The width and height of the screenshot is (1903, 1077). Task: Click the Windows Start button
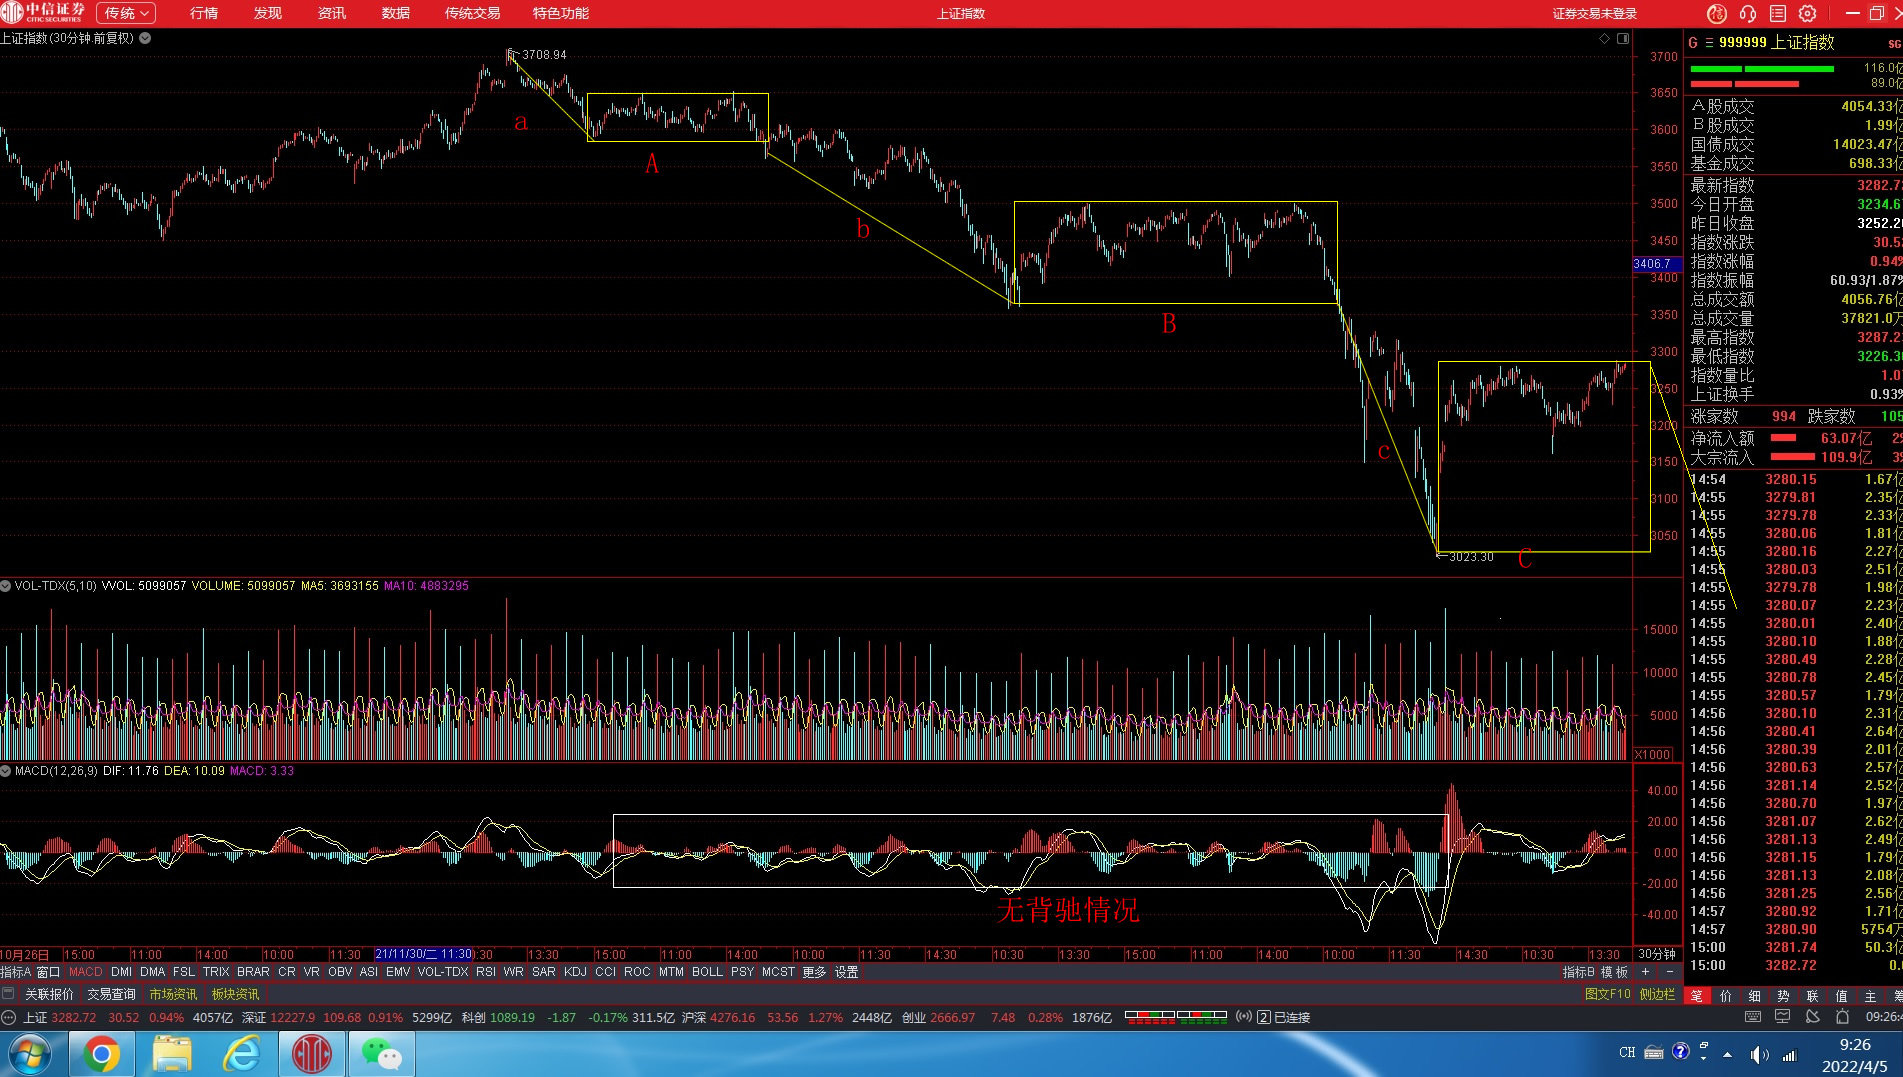point(30,1054)
